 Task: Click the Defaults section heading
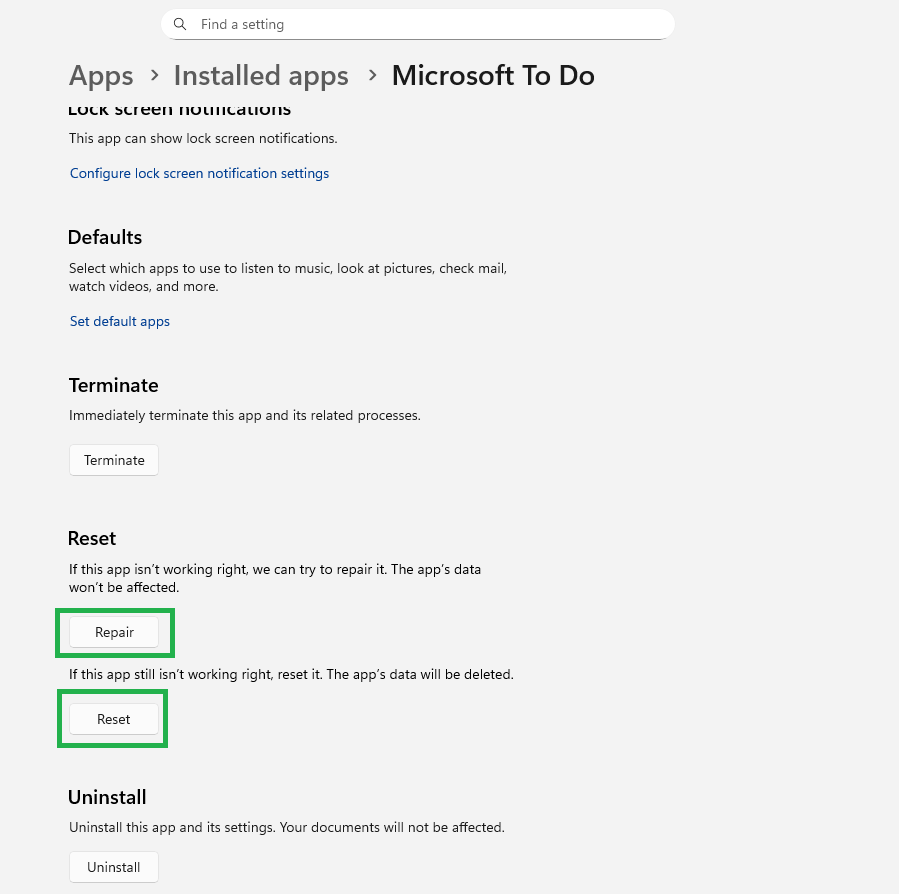click(x=105, y=237)
